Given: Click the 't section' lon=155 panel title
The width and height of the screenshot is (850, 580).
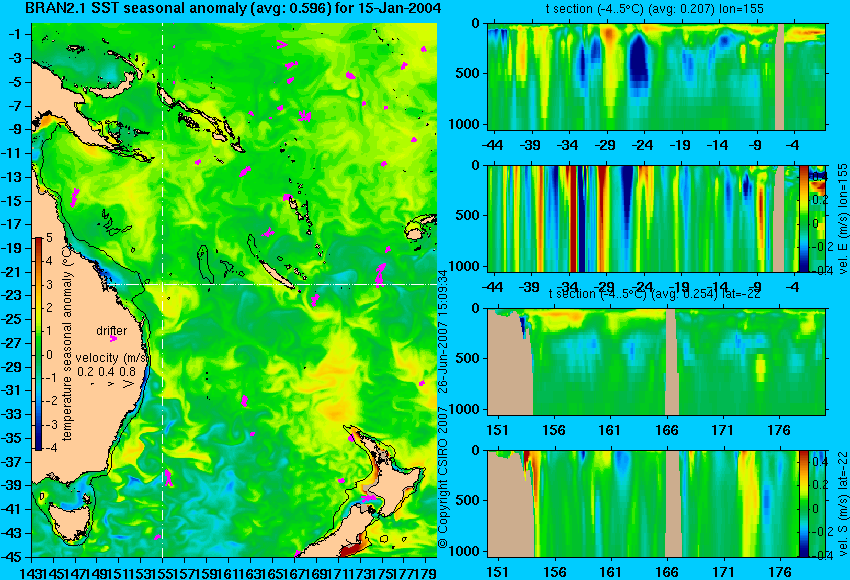Looking at the screenshot, I should pos(655,9).
